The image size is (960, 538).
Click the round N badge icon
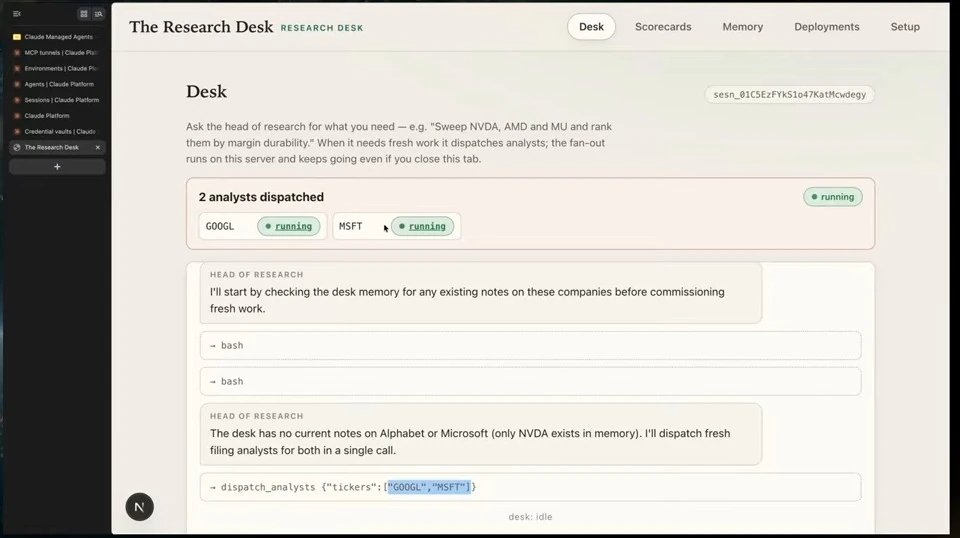tap(140, 507)
